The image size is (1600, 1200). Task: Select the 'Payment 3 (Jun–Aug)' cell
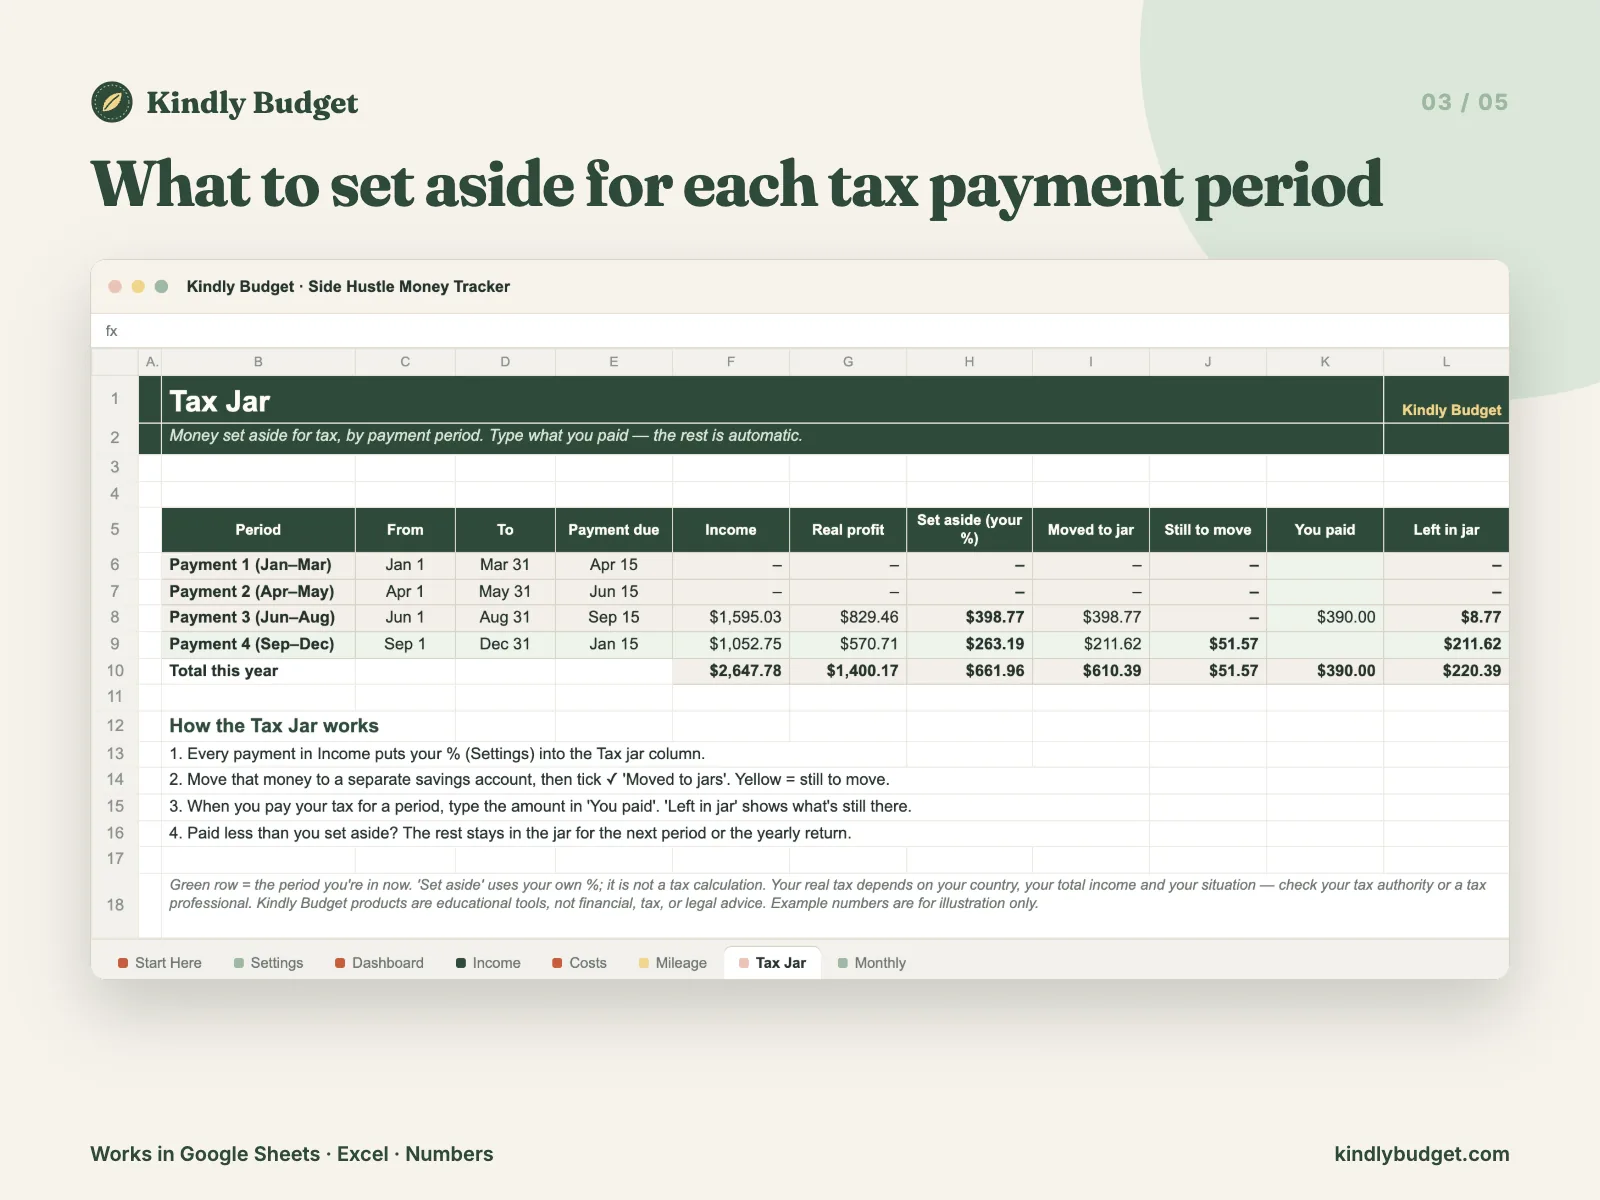258,618
